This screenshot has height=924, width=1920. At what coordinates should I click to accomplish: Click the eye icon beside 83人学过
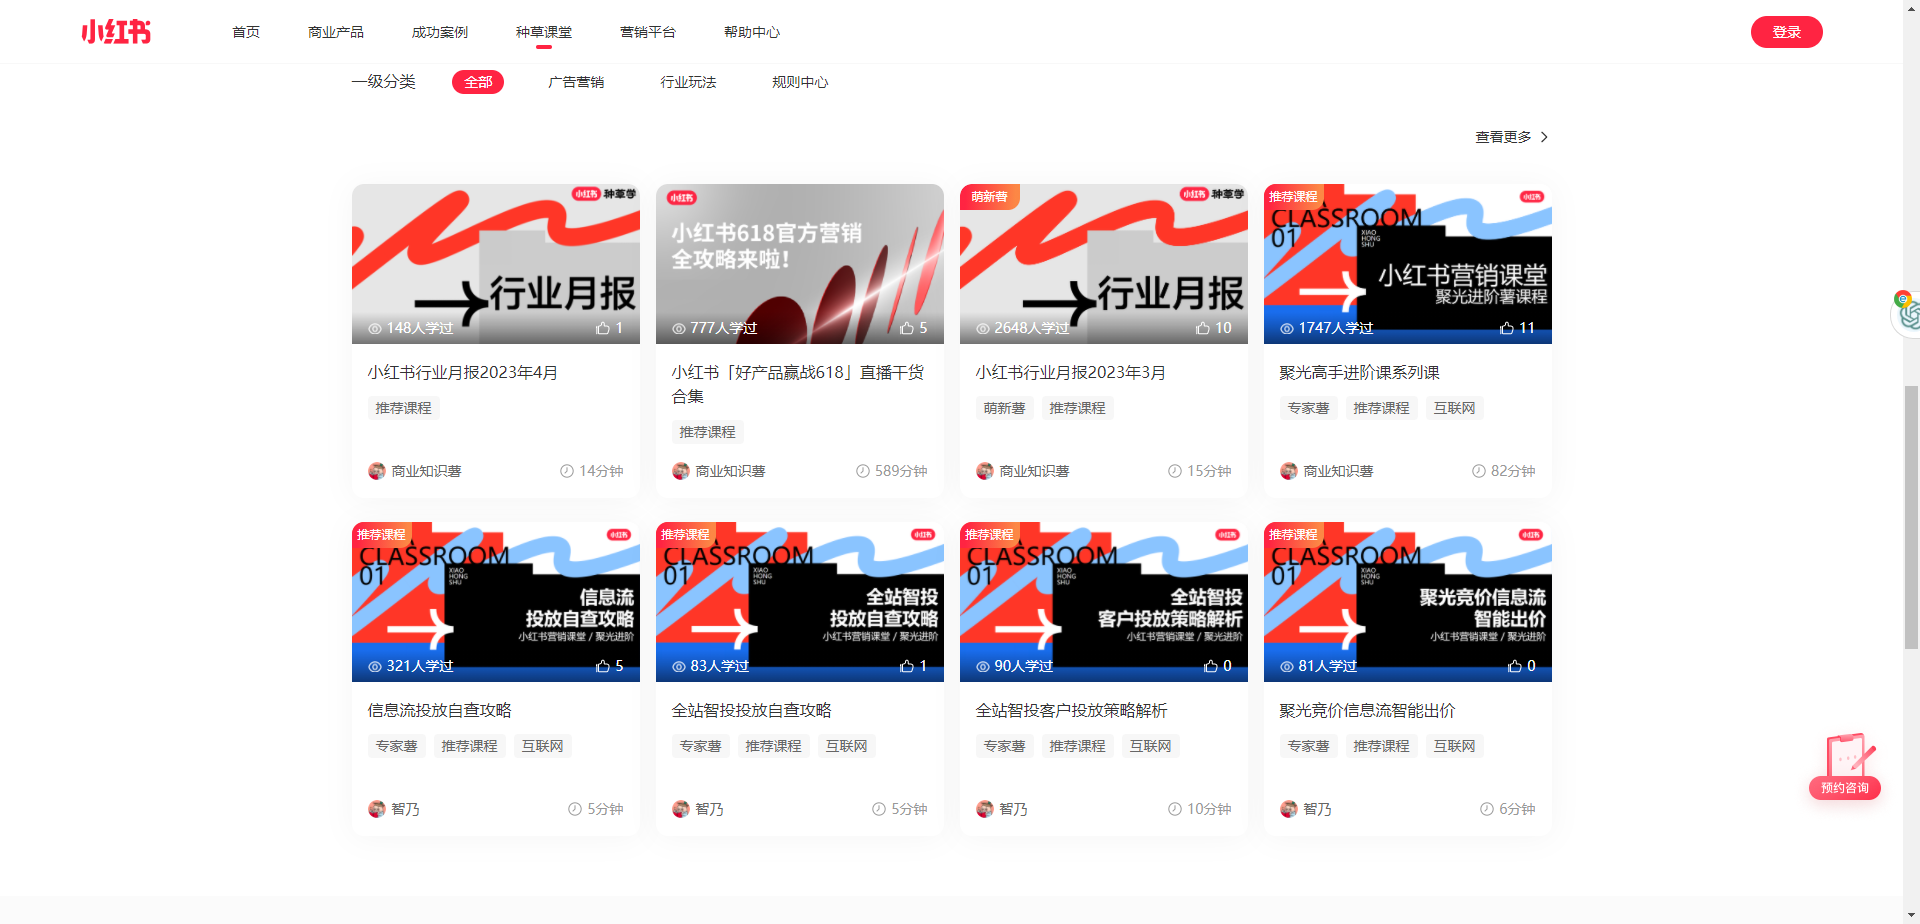click(679, 666)
